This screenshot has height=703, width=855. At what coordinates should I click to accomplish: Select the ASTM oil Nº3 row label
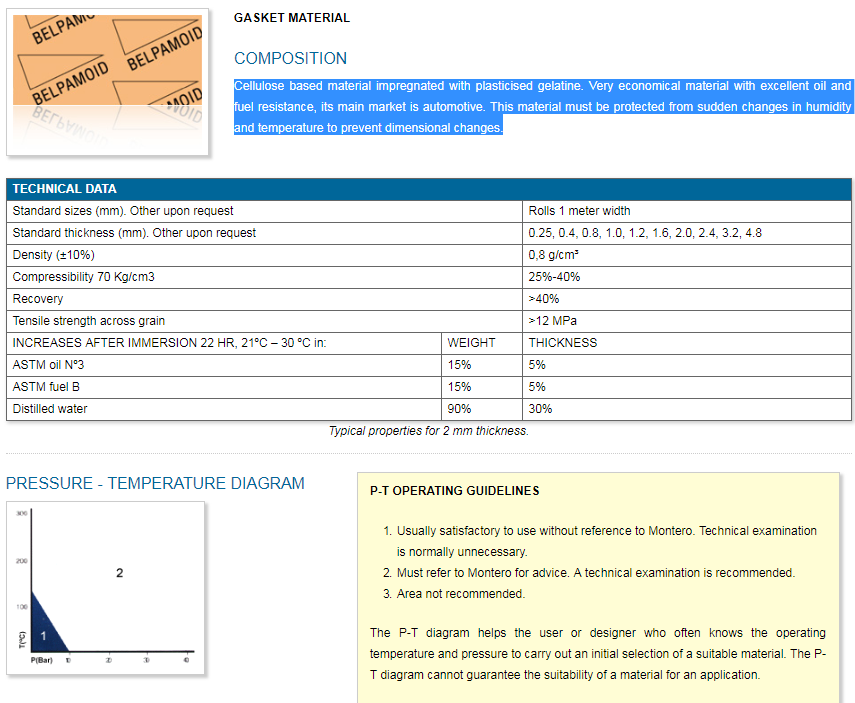[48, 365]
